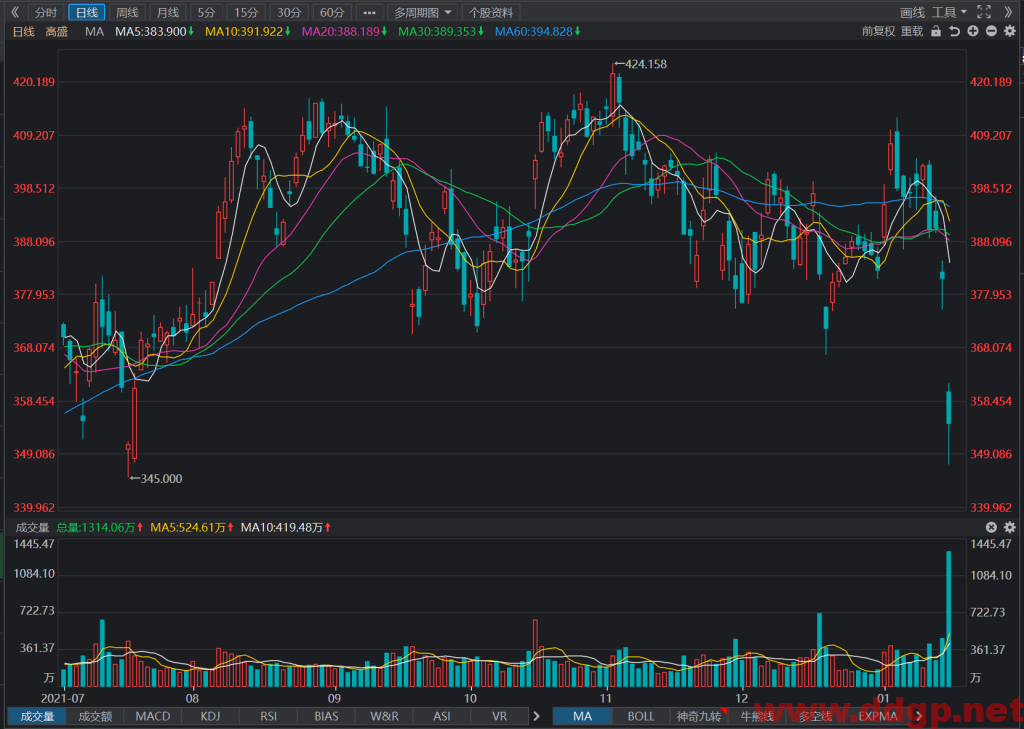Switch to 30分 minute chart
This screenshot has height=729, width=1024.
pos(289,12)
